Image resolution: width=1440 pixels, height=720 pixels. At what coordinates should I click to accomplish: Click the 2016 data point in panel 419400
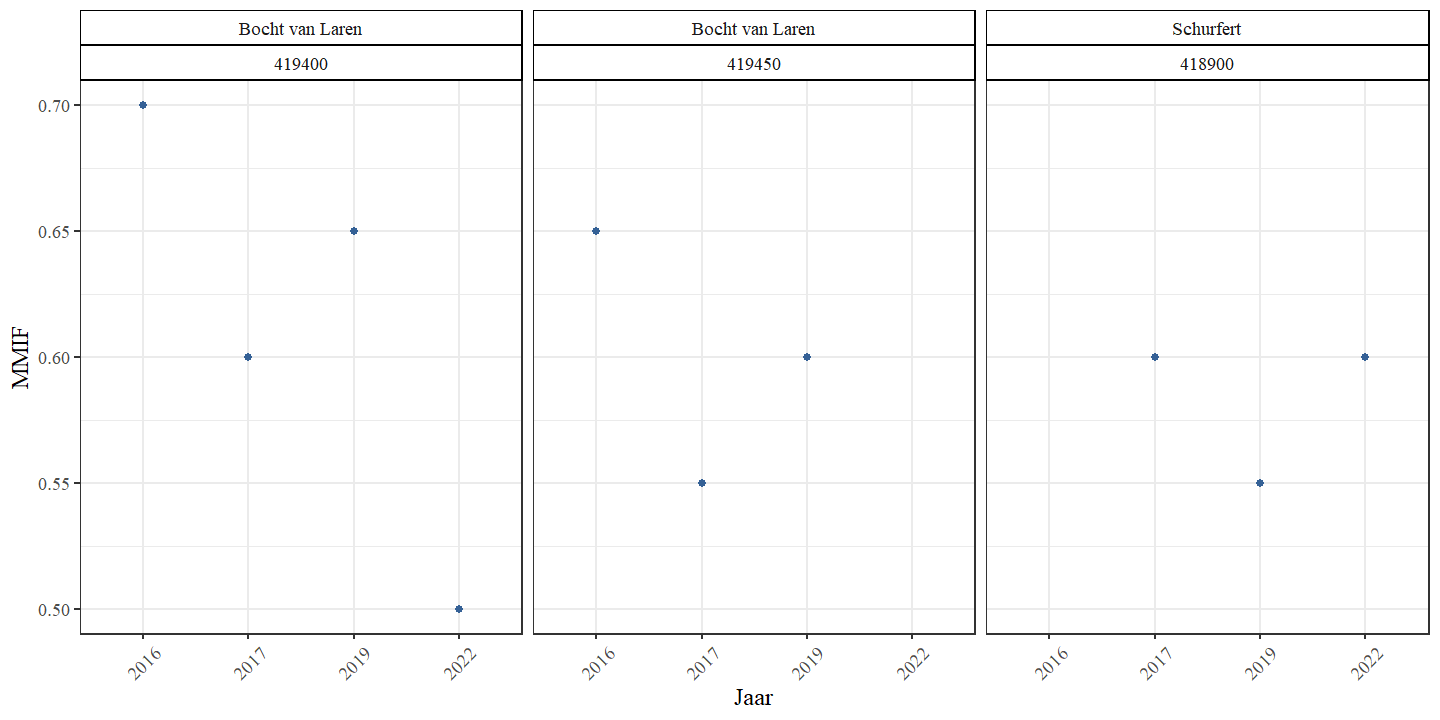pos(143,105)
